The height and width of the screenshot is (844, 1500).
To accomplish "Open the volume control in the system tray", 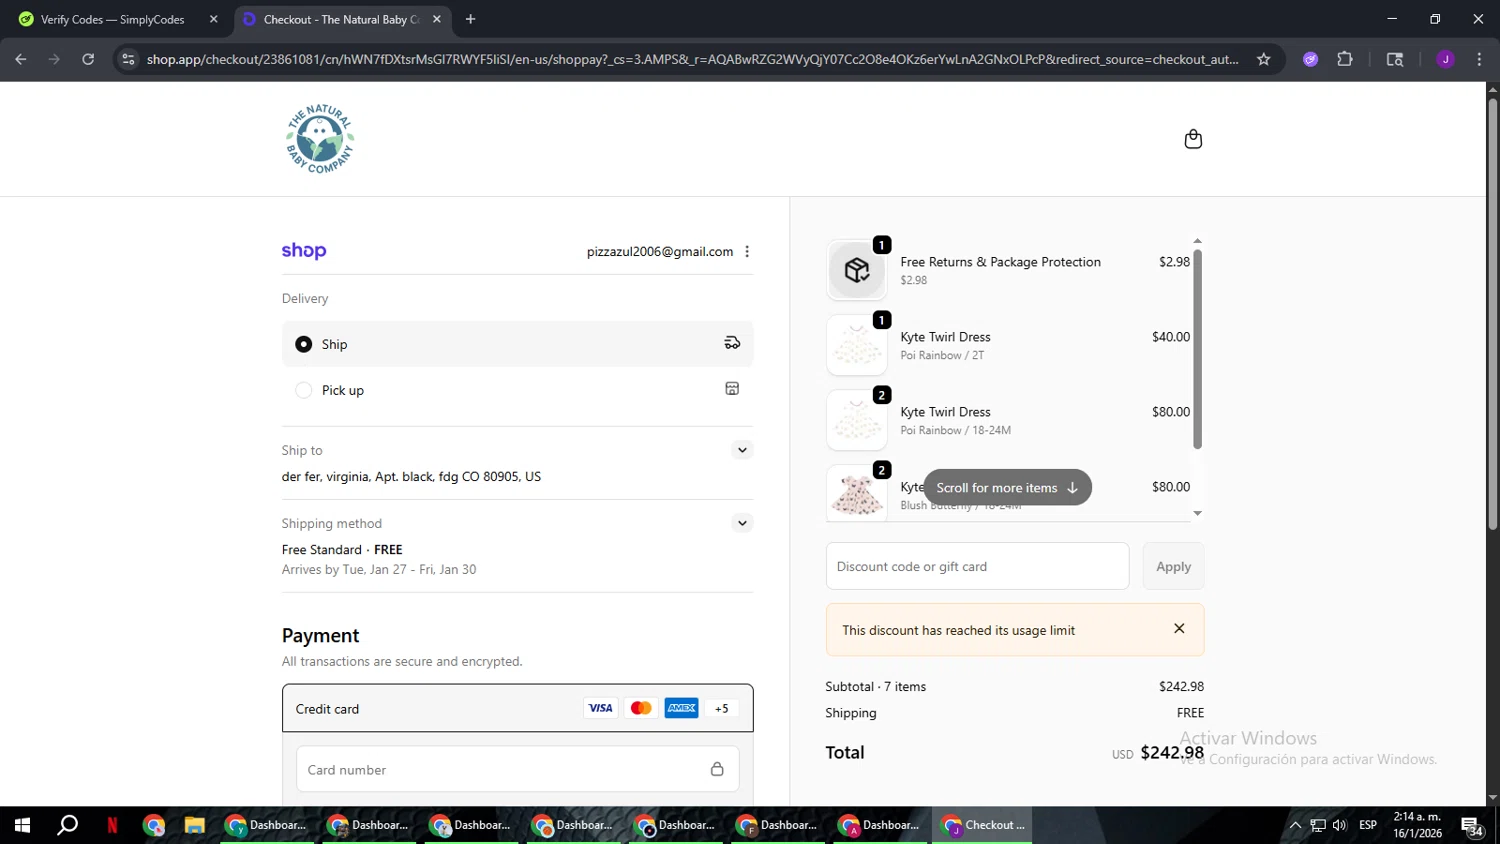I will [1339, 825].
